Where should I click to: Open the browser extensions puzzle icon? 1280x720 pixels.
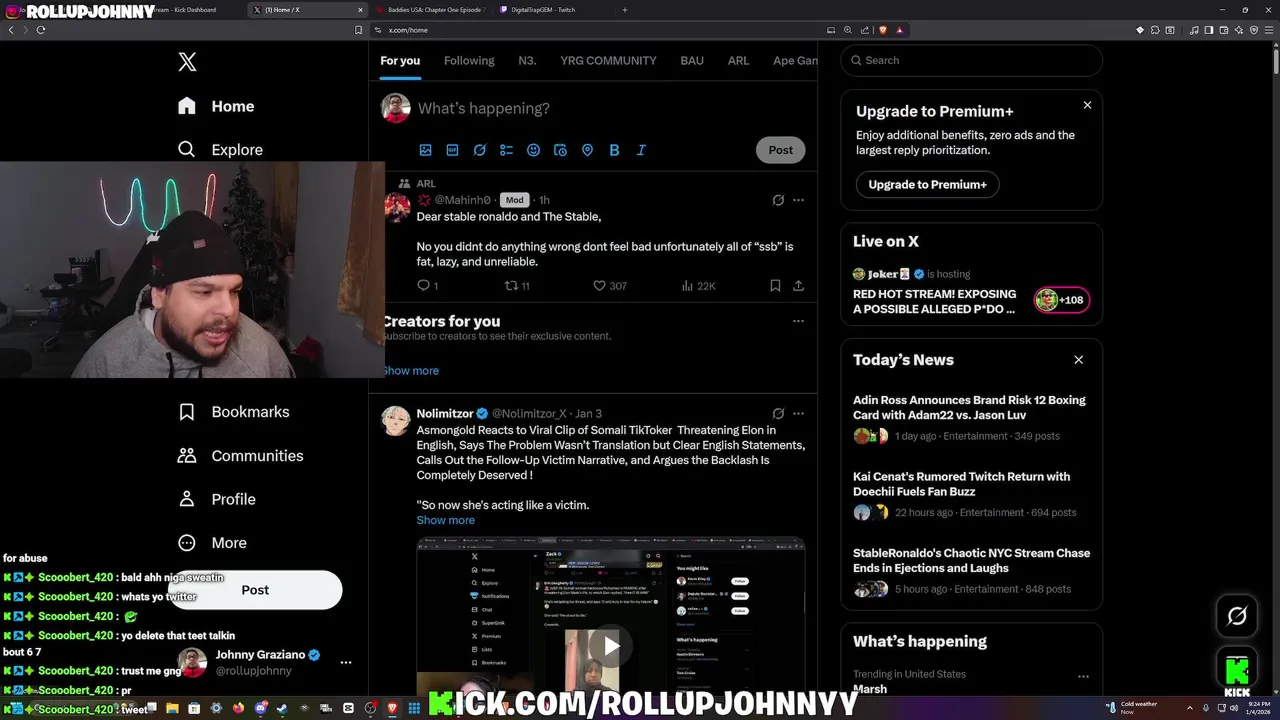click(x=1154, y=30)
